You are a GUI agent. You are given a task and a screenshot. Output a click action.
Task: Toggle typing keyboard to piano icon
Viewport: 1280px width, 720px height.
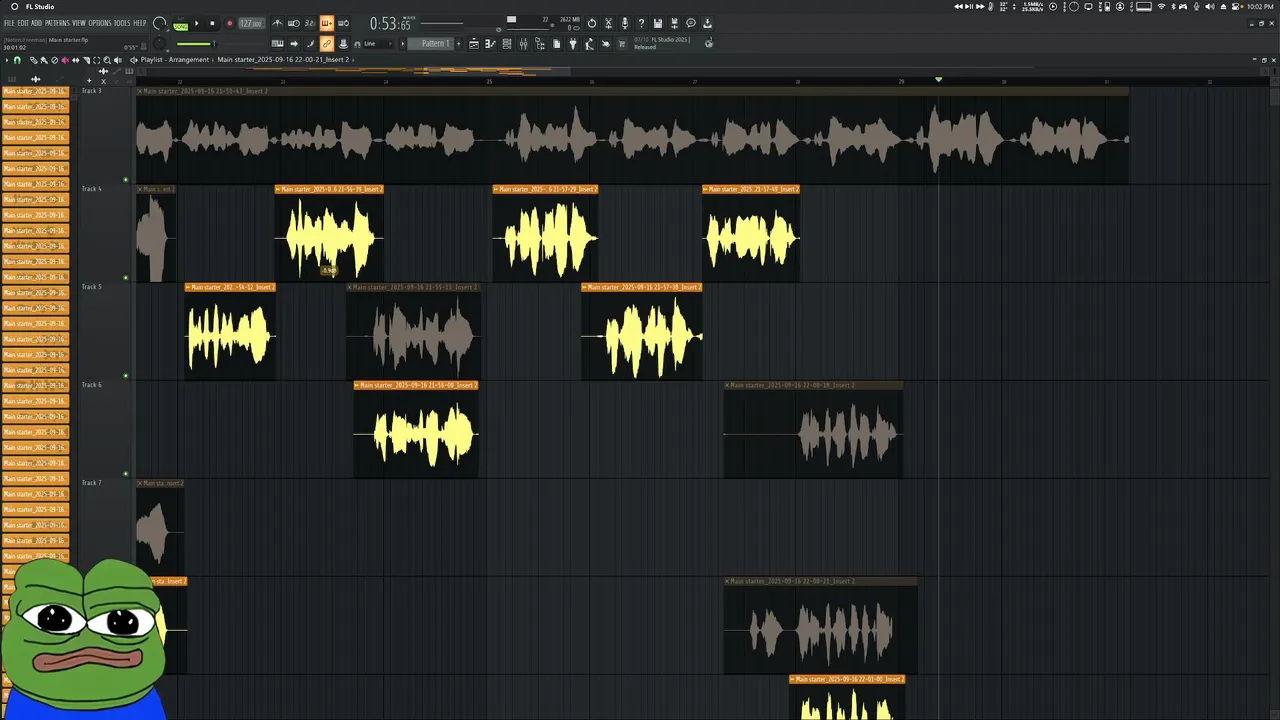pos(277,44)
